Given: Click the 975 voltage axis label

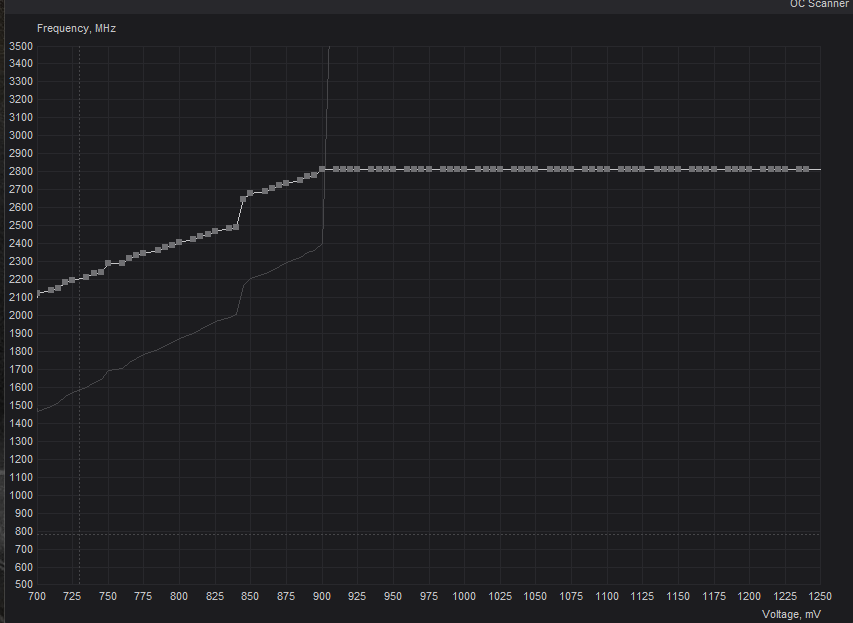Looking at the screenshot, I should click(429, 596).
